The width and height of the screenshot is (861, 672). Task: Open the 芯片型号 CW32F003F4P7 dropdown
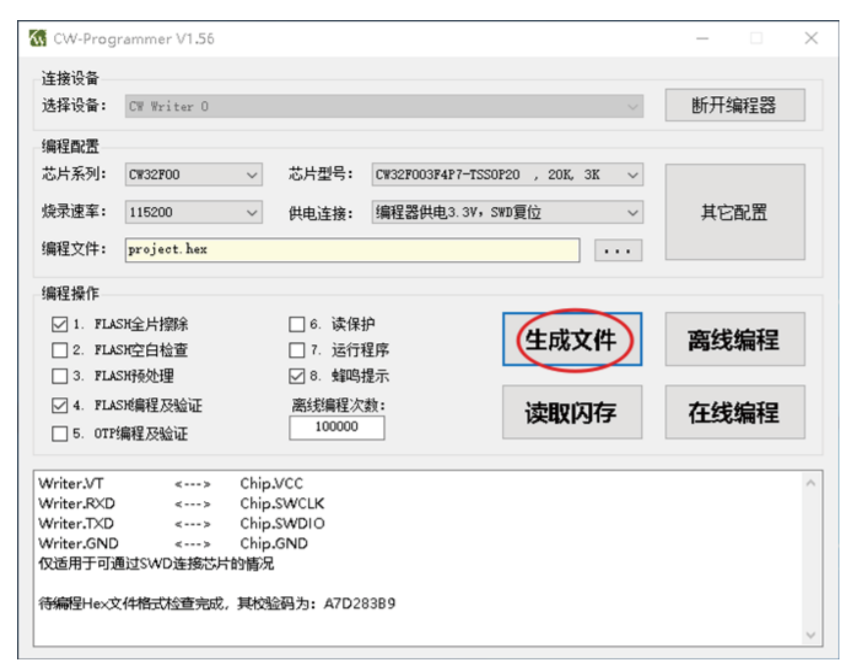pos(507,175)
